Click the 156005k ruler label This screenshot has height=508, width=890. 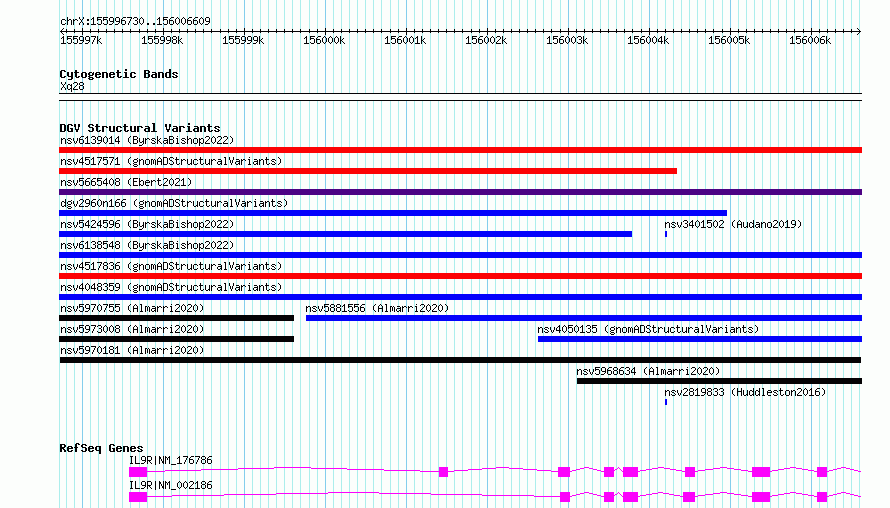click(x=729, y=40)
